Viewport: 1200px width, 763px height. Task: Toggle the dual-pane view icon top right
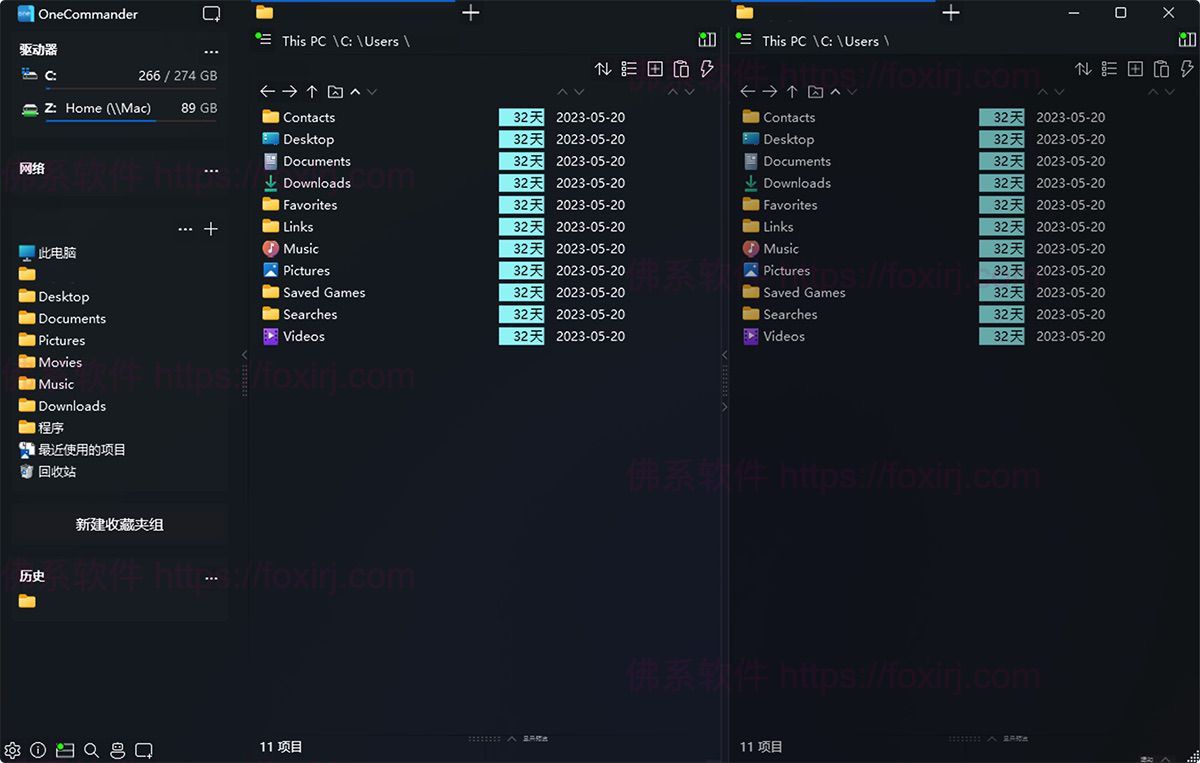click(x=211, y=14)
